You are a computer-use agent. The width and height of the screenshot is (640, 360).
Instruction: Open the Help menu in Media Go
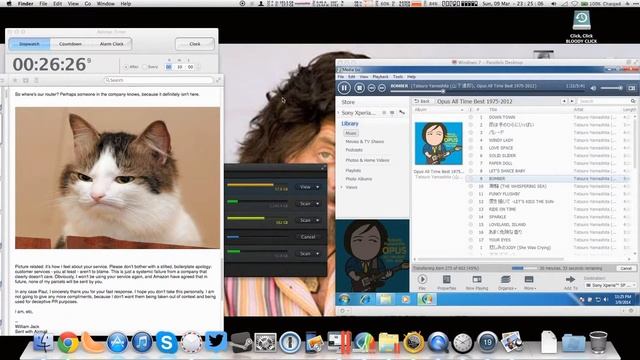pyautogui.click(x=411, y=77)
